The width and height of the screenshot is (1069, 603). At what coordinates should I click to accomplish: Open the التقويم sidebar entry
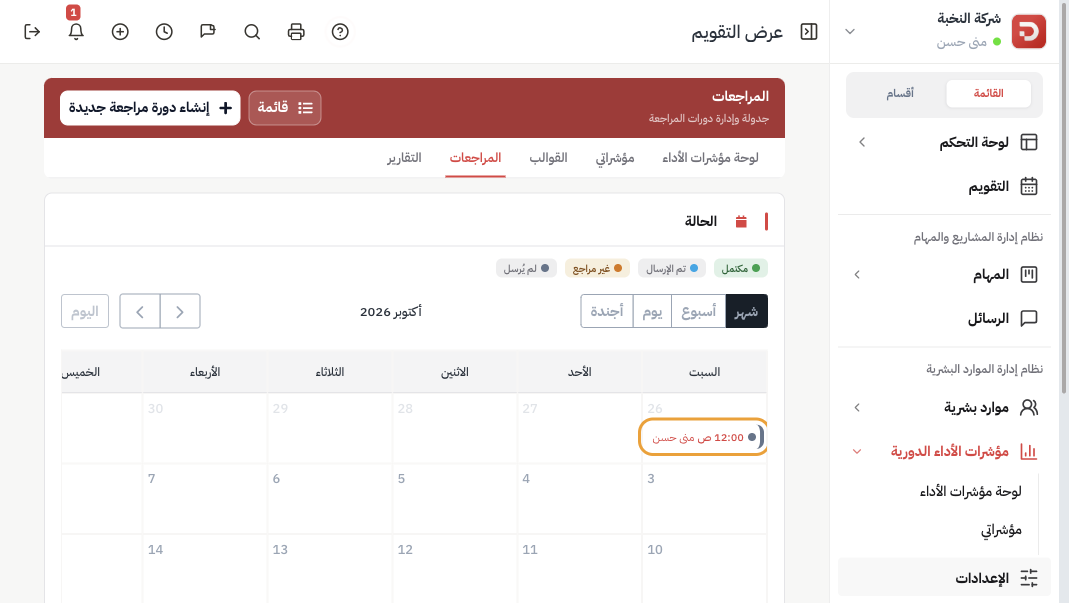(944, 186)
